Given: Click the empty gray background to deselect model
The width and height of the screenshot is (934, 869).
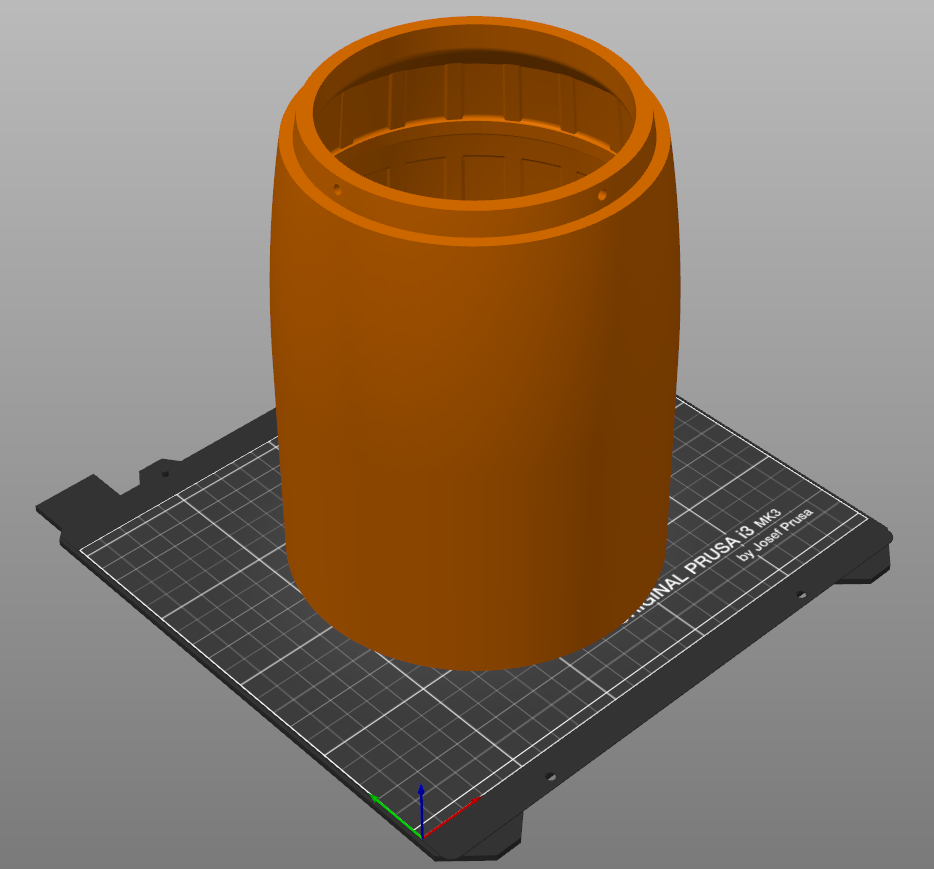Looking at the screenshot, I should coord(120,150).
